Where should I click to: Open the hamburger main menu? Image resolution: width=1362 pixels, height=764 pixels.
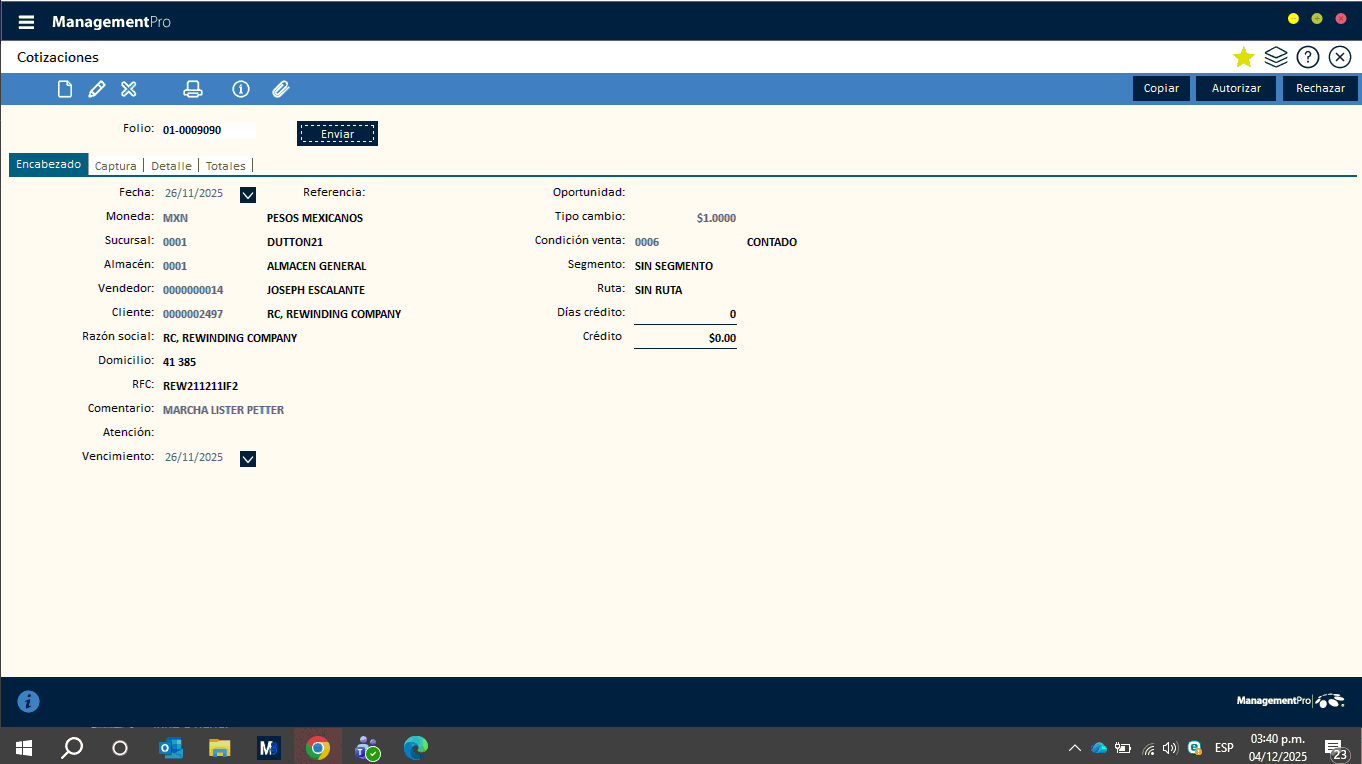pyautogui.click(x=26, y=22)
